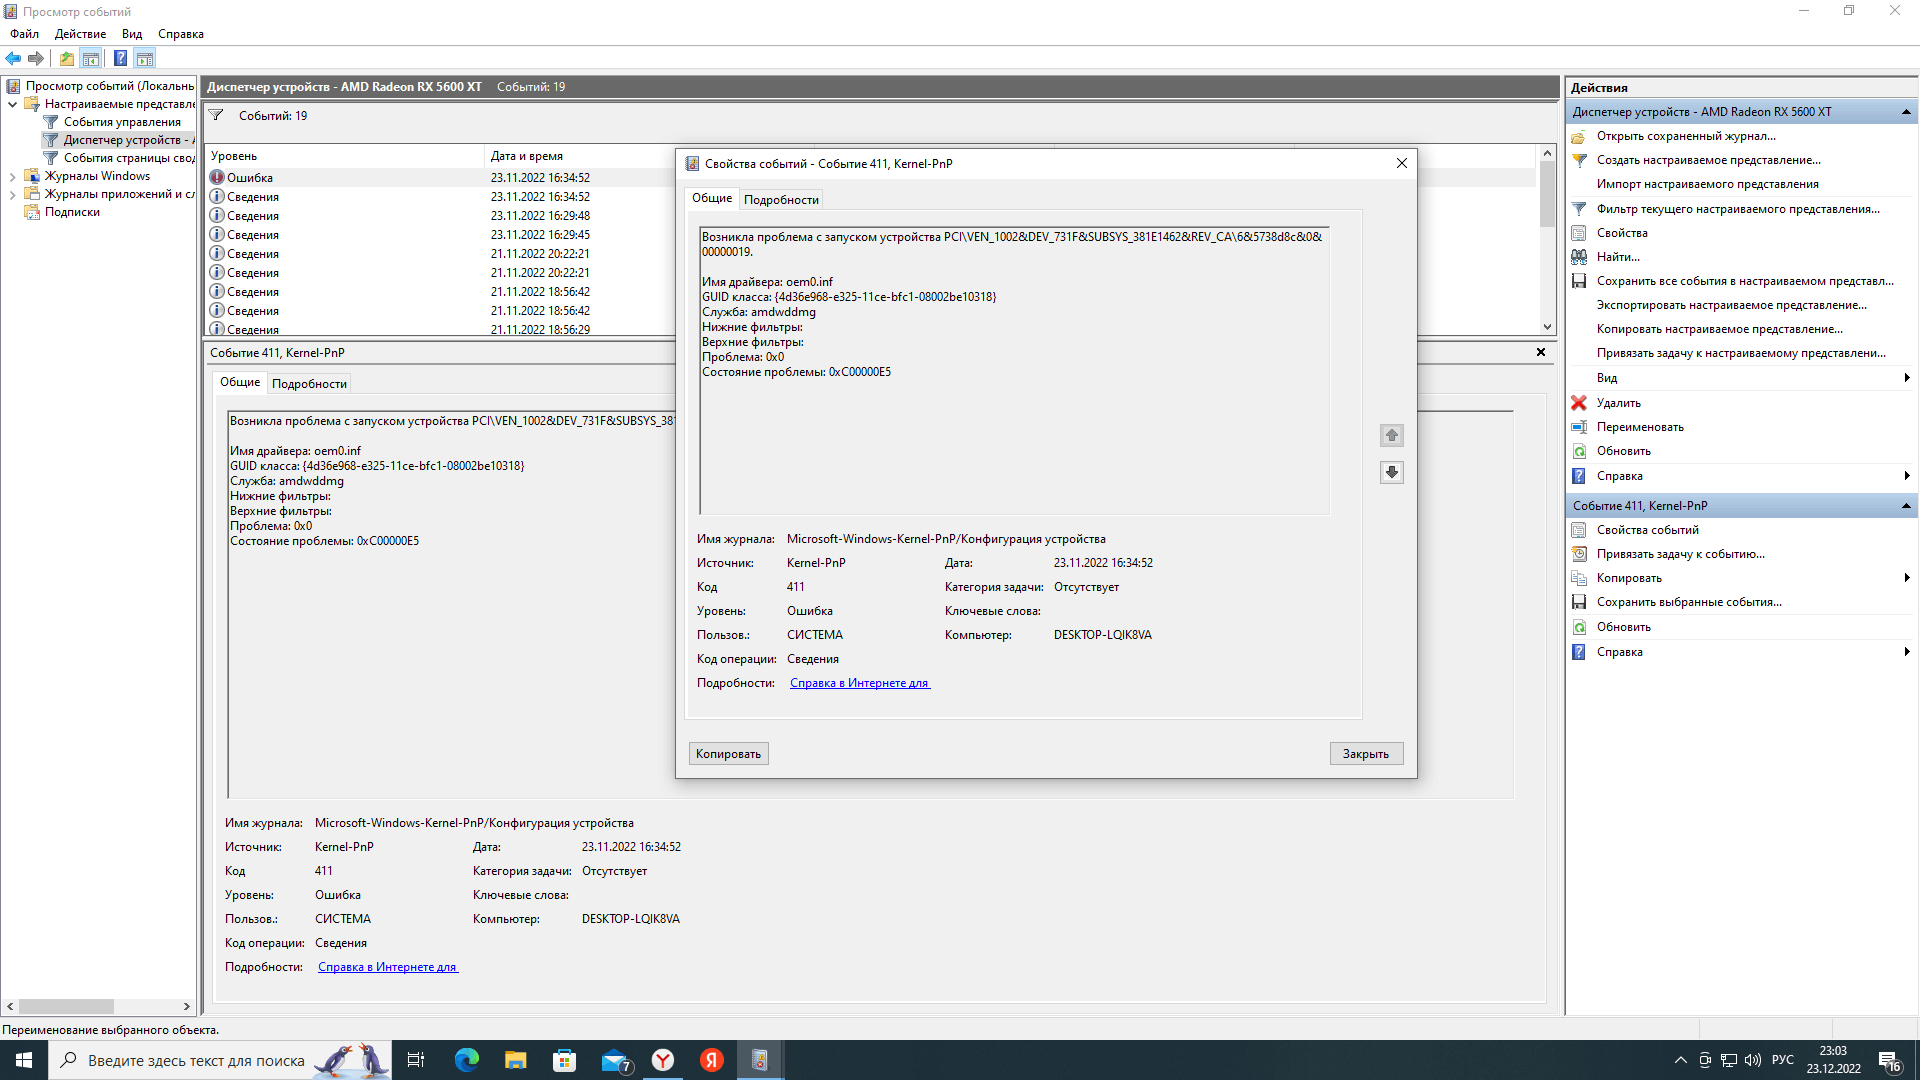Select Общие tab in the dialog

712,198
